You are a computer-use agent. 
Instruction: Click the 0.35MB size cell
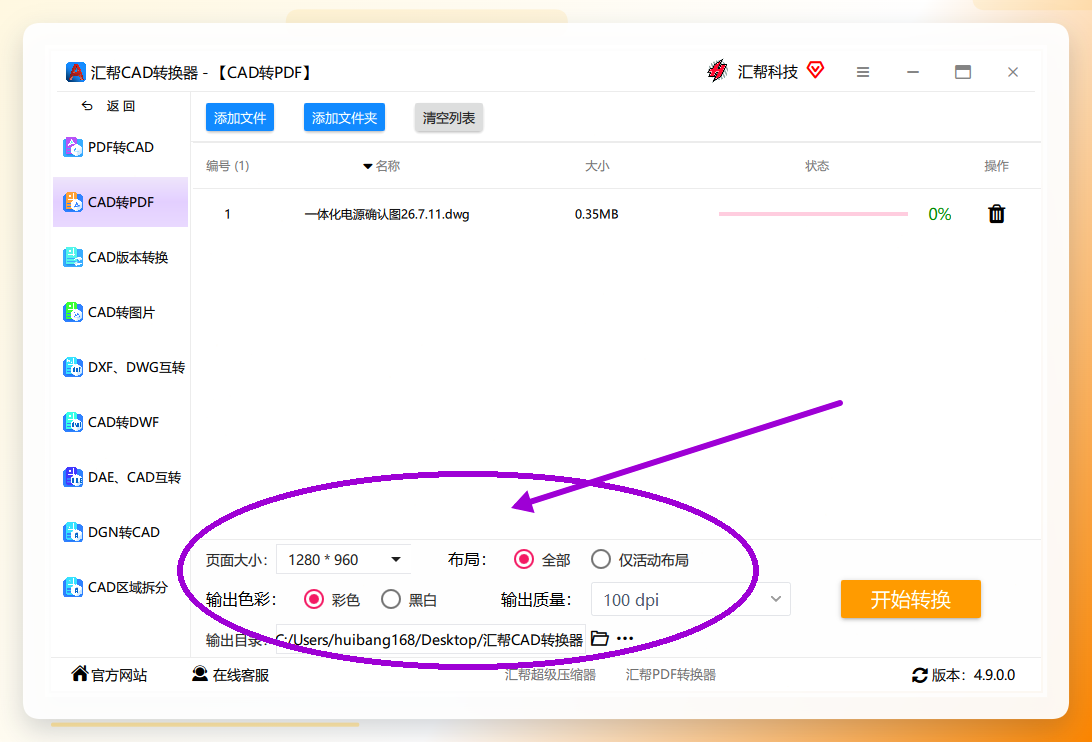[597, 214]
